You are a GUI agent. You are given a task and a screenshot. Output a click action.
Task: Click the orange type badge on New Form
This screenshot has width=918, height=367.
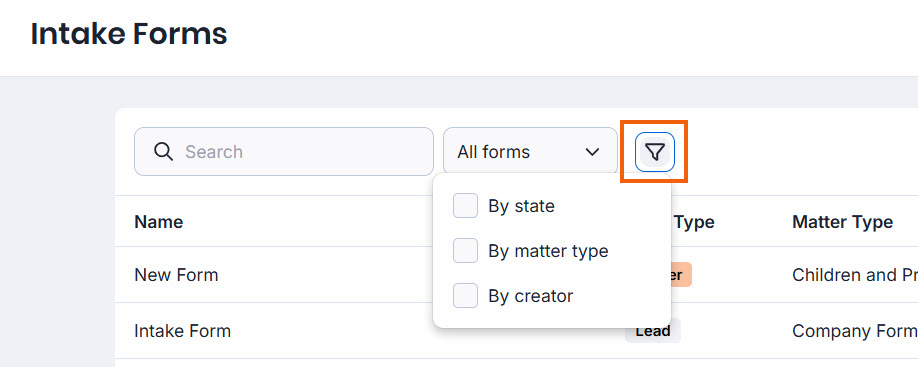click(x=680, y=275)
